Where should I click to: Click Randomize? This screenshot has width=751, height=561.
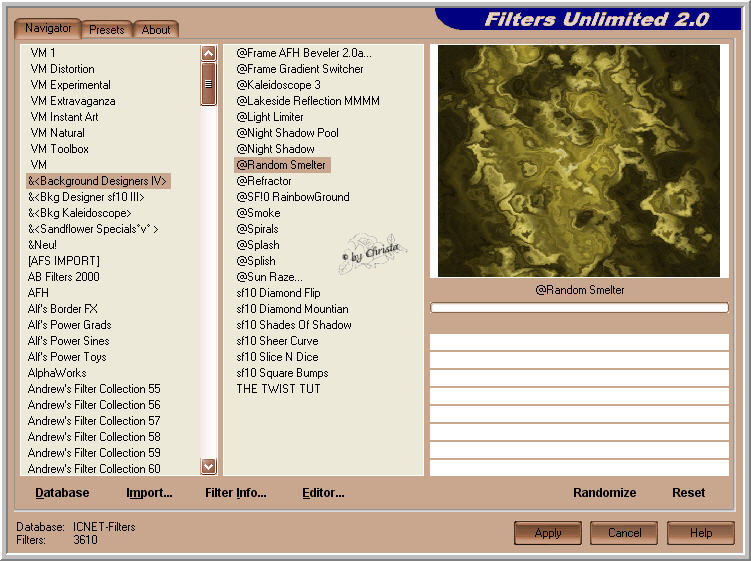(604, 492)
